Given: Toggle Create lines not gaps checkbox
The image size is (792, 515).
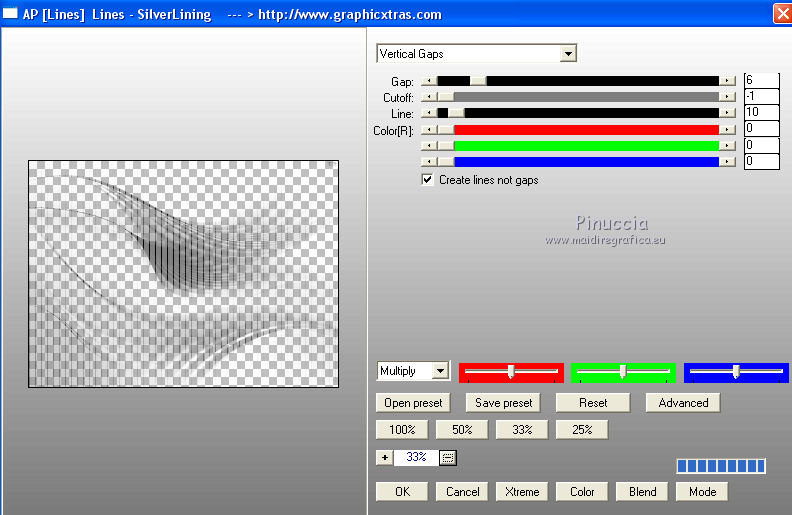Looking at the screenshot, I should point(427,180).
